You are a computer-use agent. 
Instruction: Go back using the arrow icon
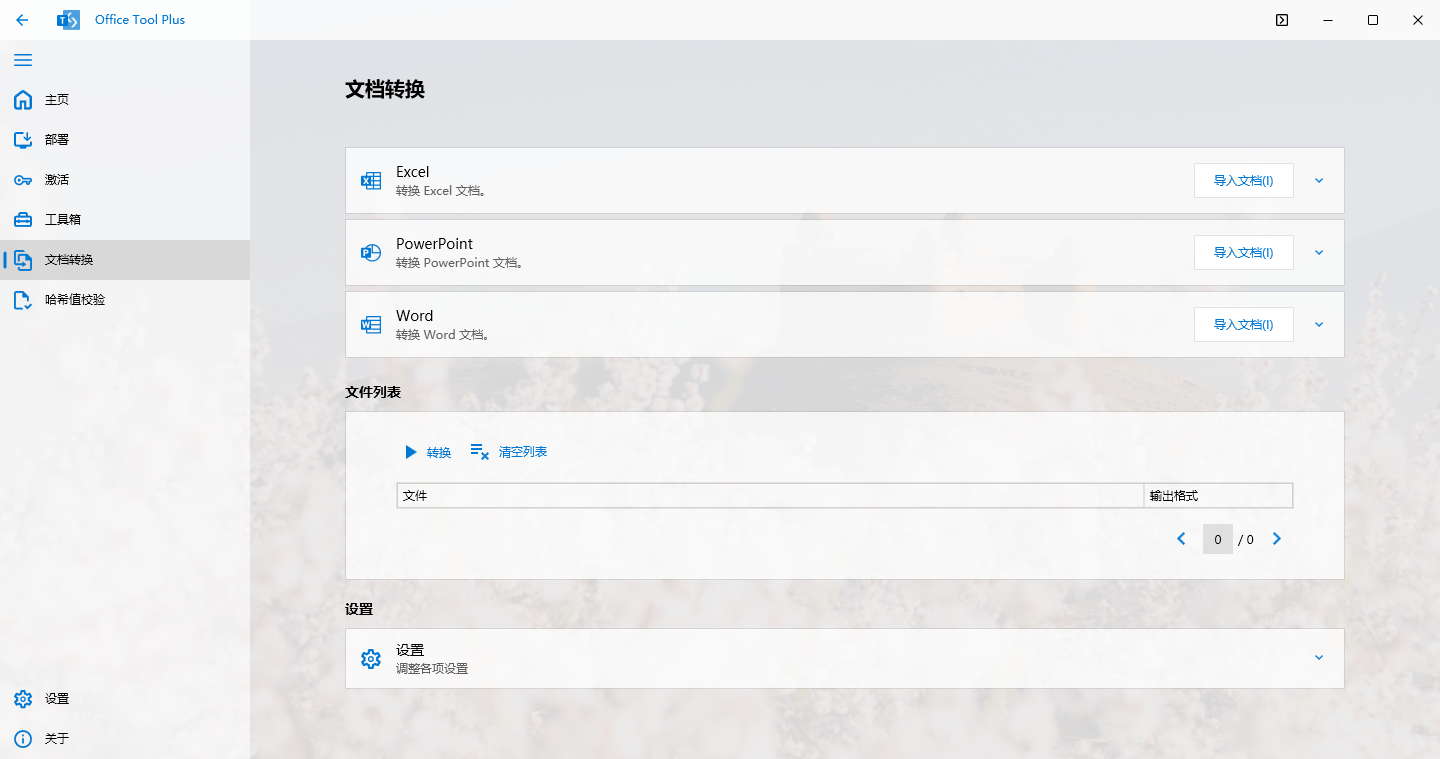click(22, 20)
